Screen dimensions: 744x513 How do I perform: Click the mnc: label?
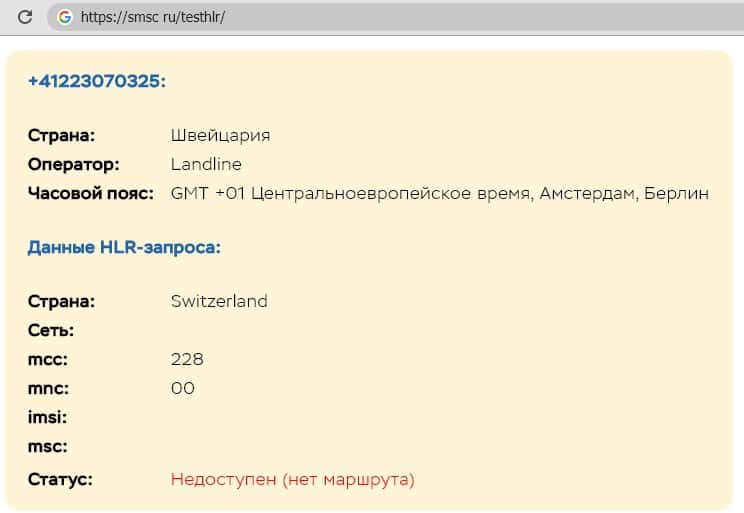coord(48,389)
